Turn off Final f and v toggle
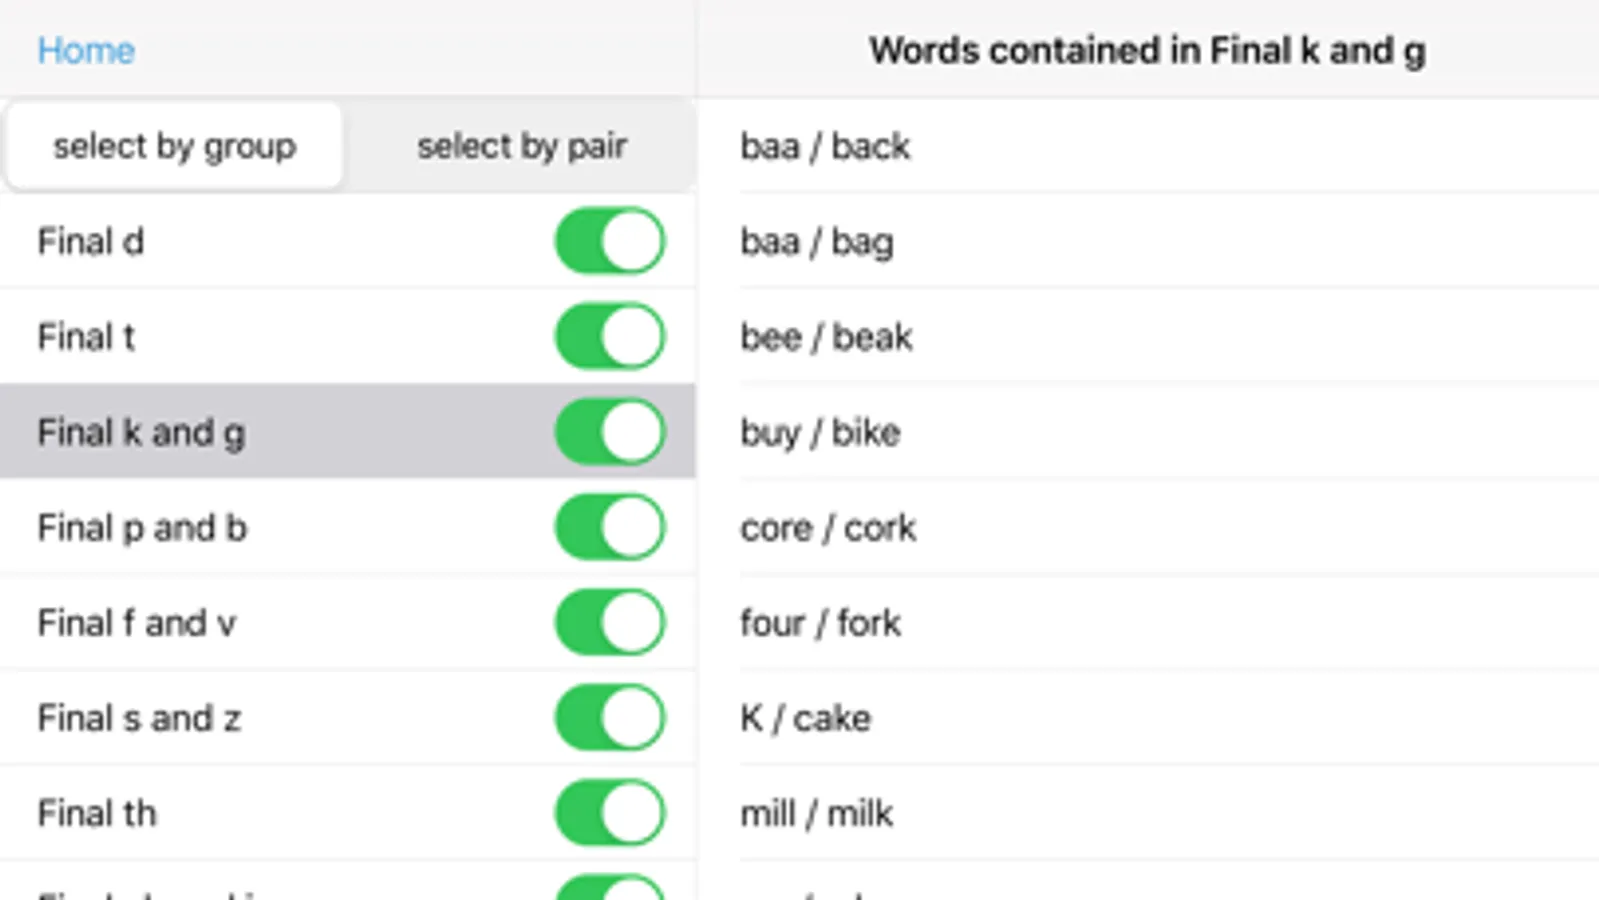 (609, 622)
